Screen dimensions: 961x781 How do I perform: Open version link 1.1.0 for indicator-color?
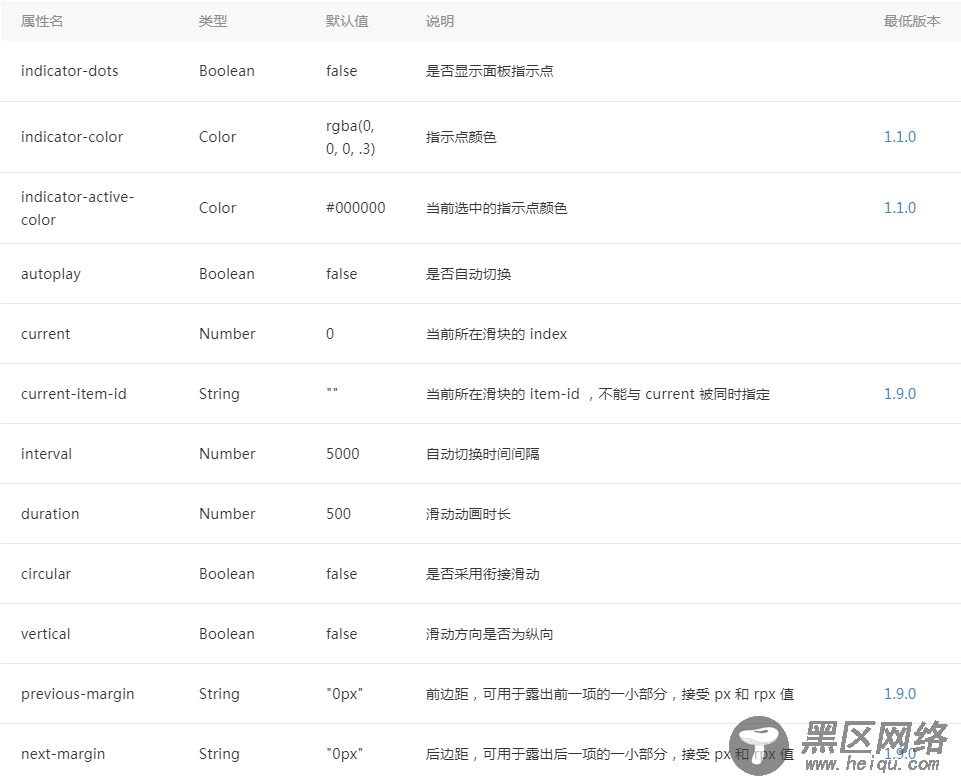(899, 137)
